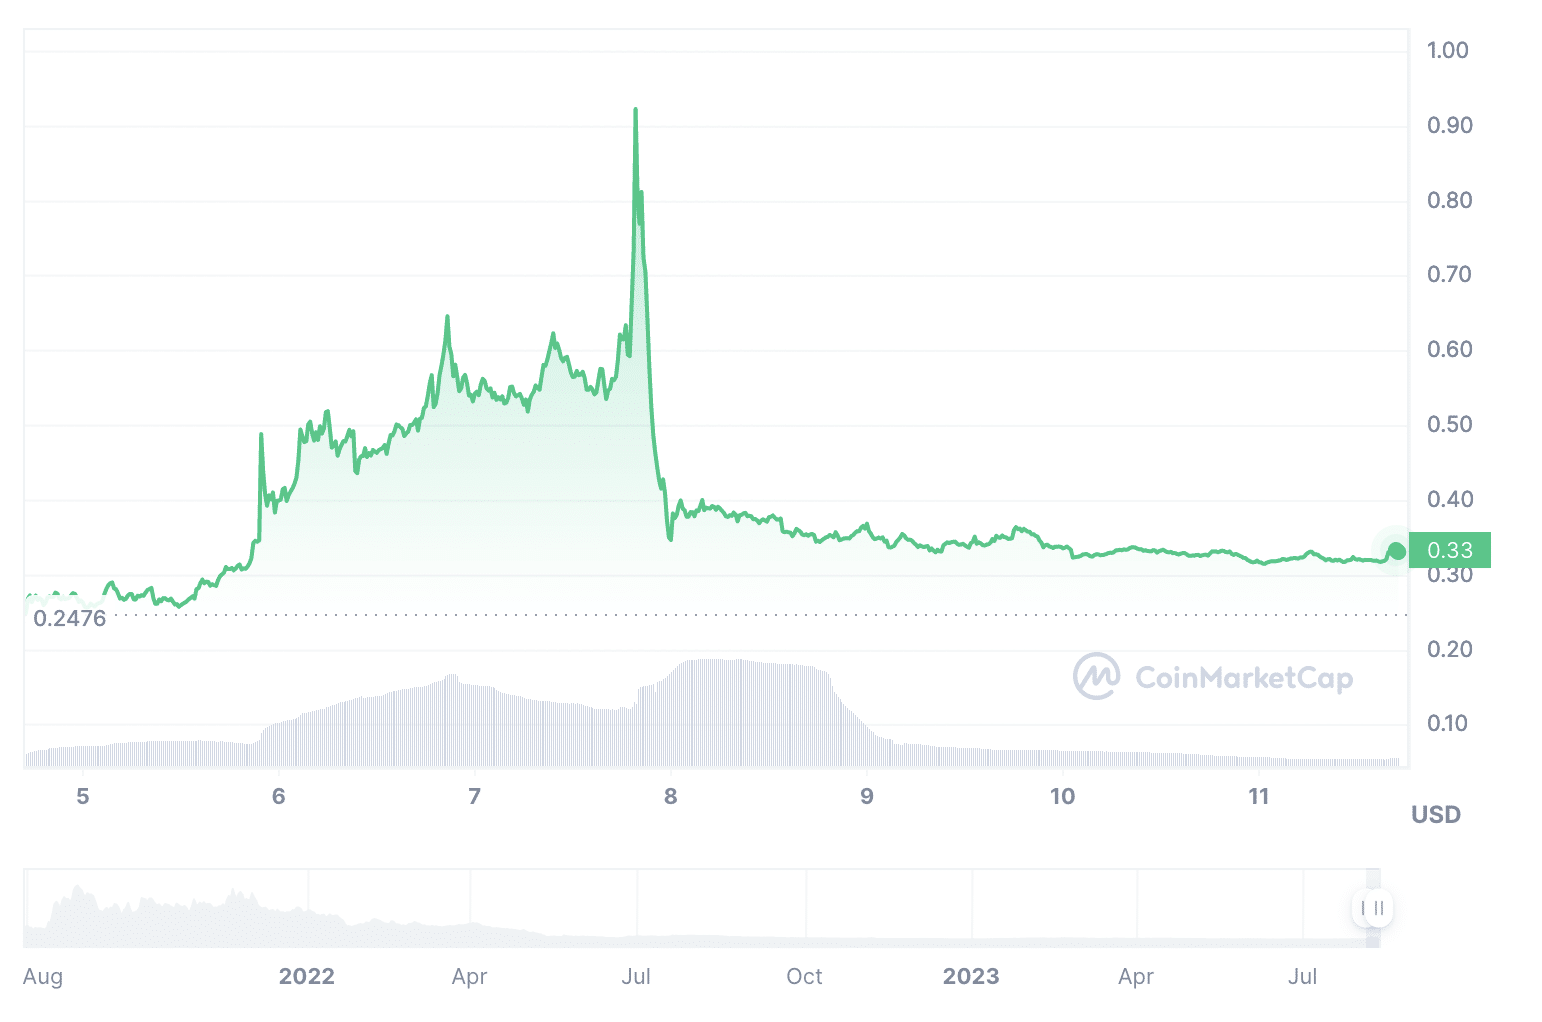The width and height of the screenshot is (1542, 1022).
Task: Click the green 0.33 price tag
Action: 1449,550
